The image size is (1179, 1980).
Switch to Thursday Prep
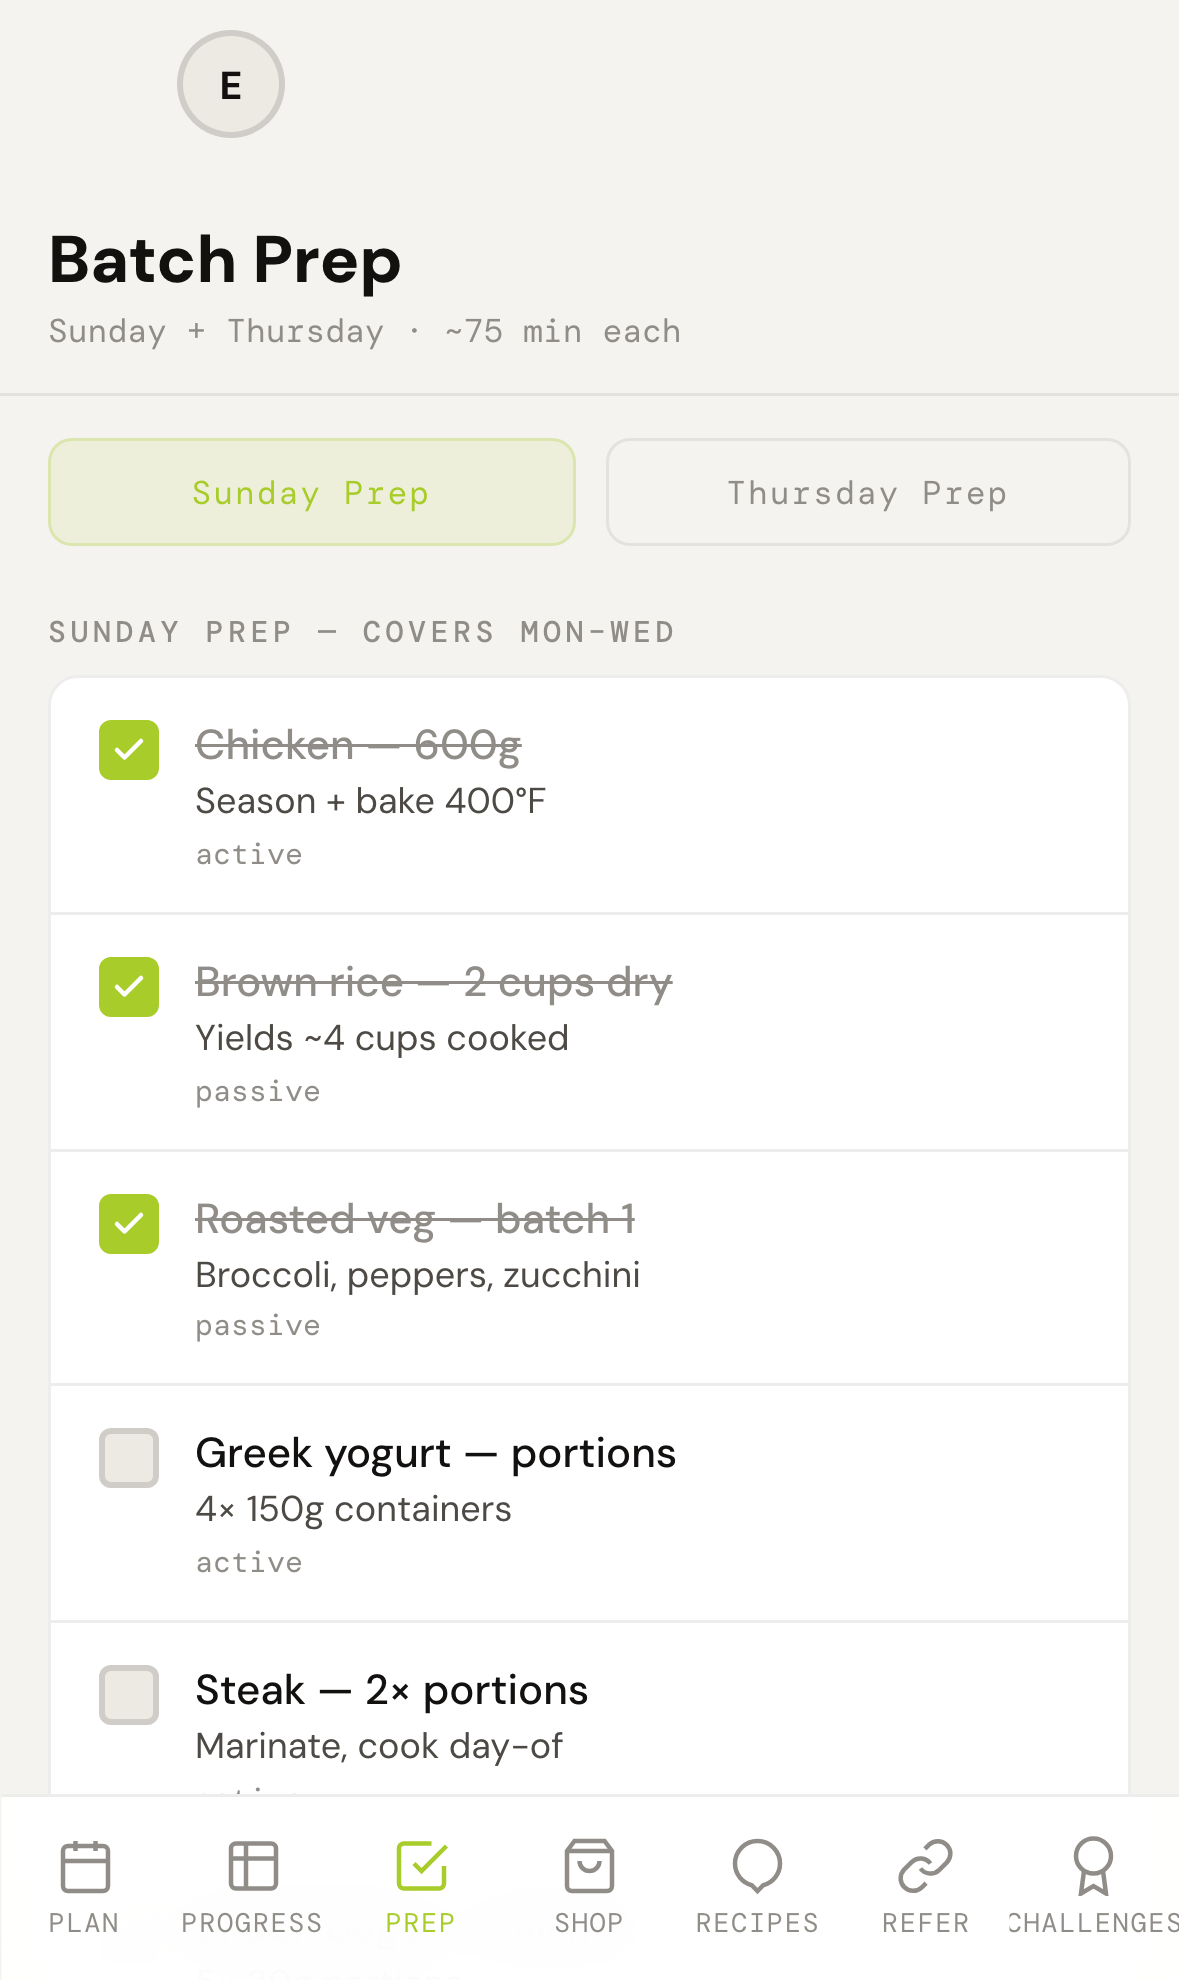coord(867,492)
